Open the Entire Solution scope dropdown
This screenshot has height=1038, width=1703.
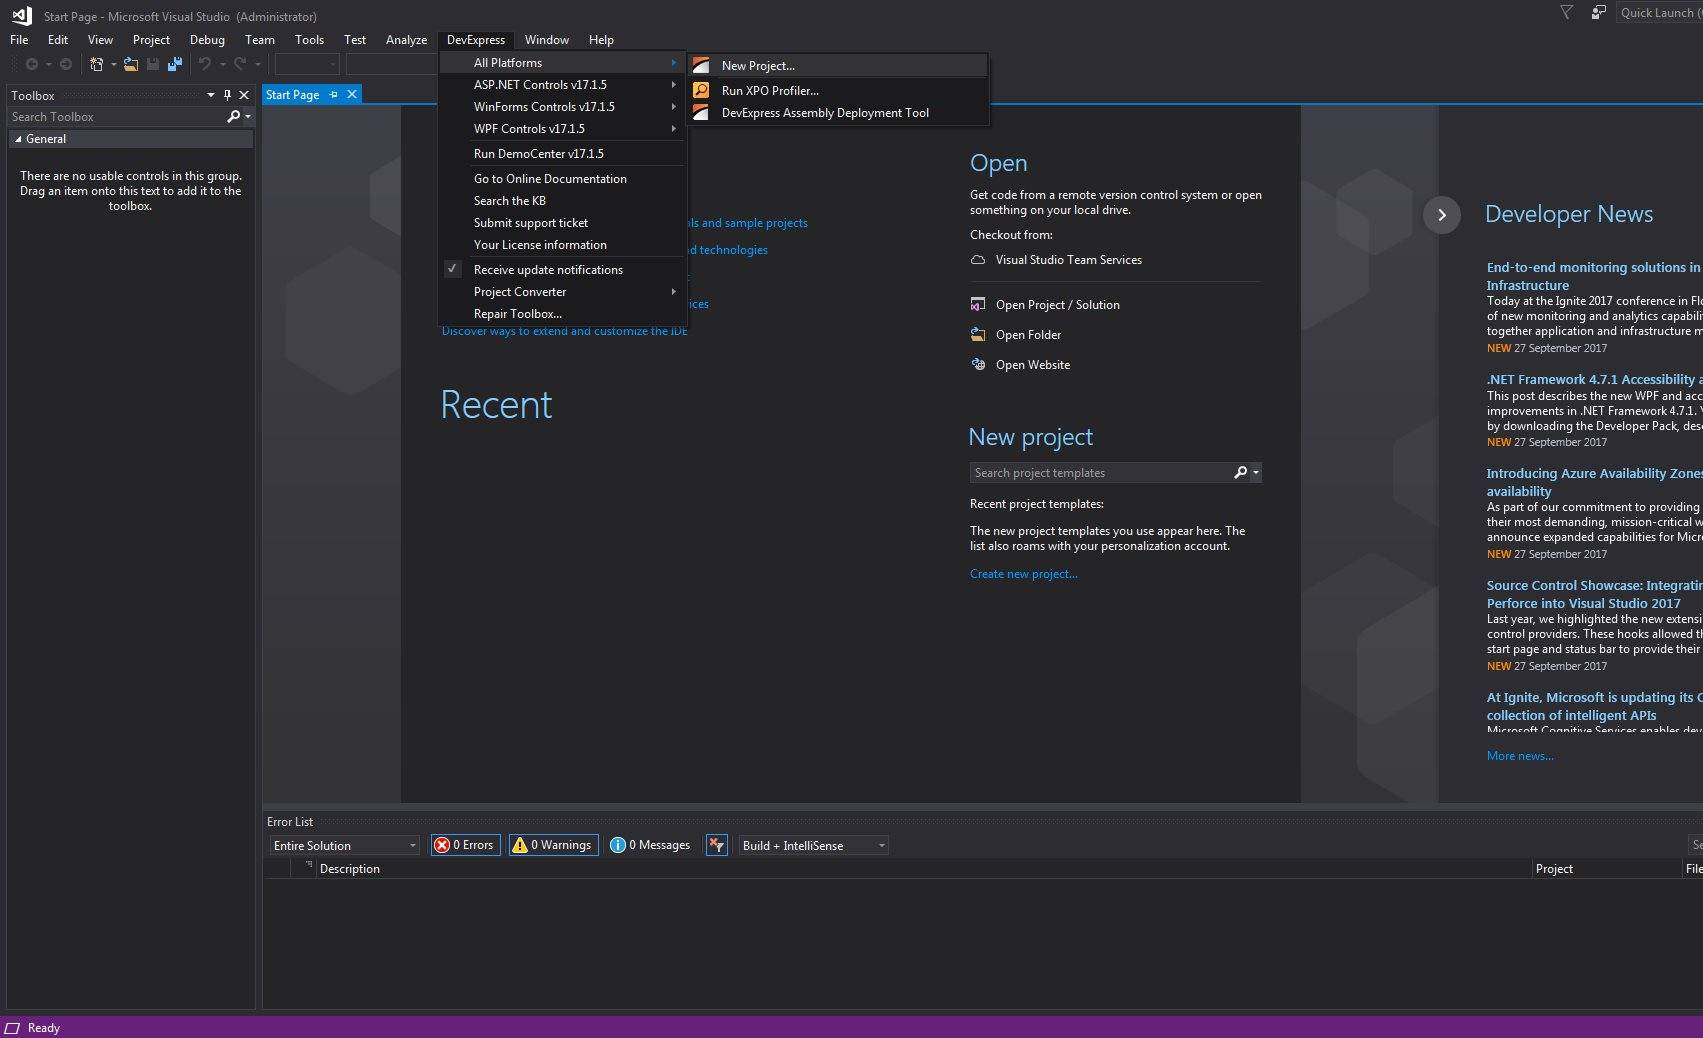(344, 845)
